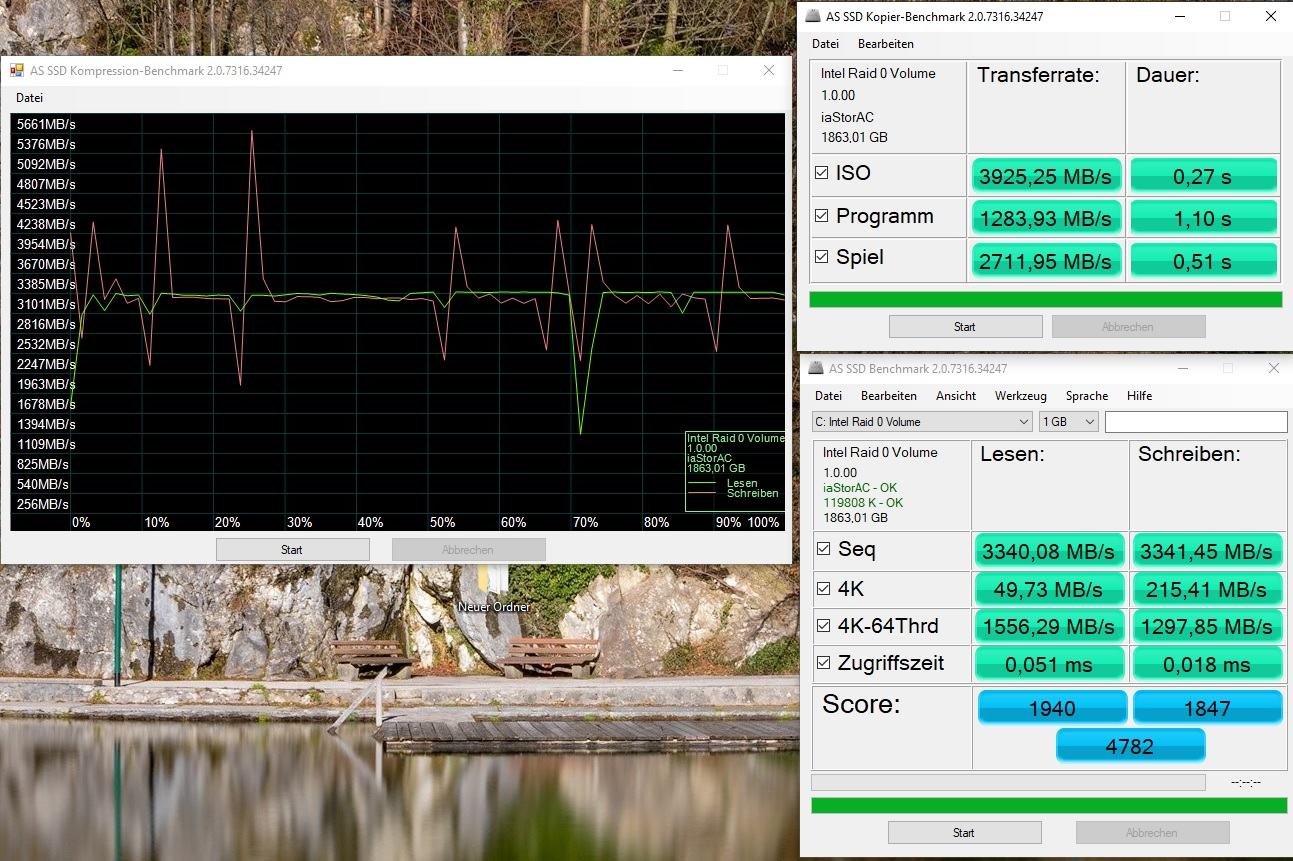Open the Sprache menu
The width and height of the screenshot is (1293, 861).
tap(1086, 396)
